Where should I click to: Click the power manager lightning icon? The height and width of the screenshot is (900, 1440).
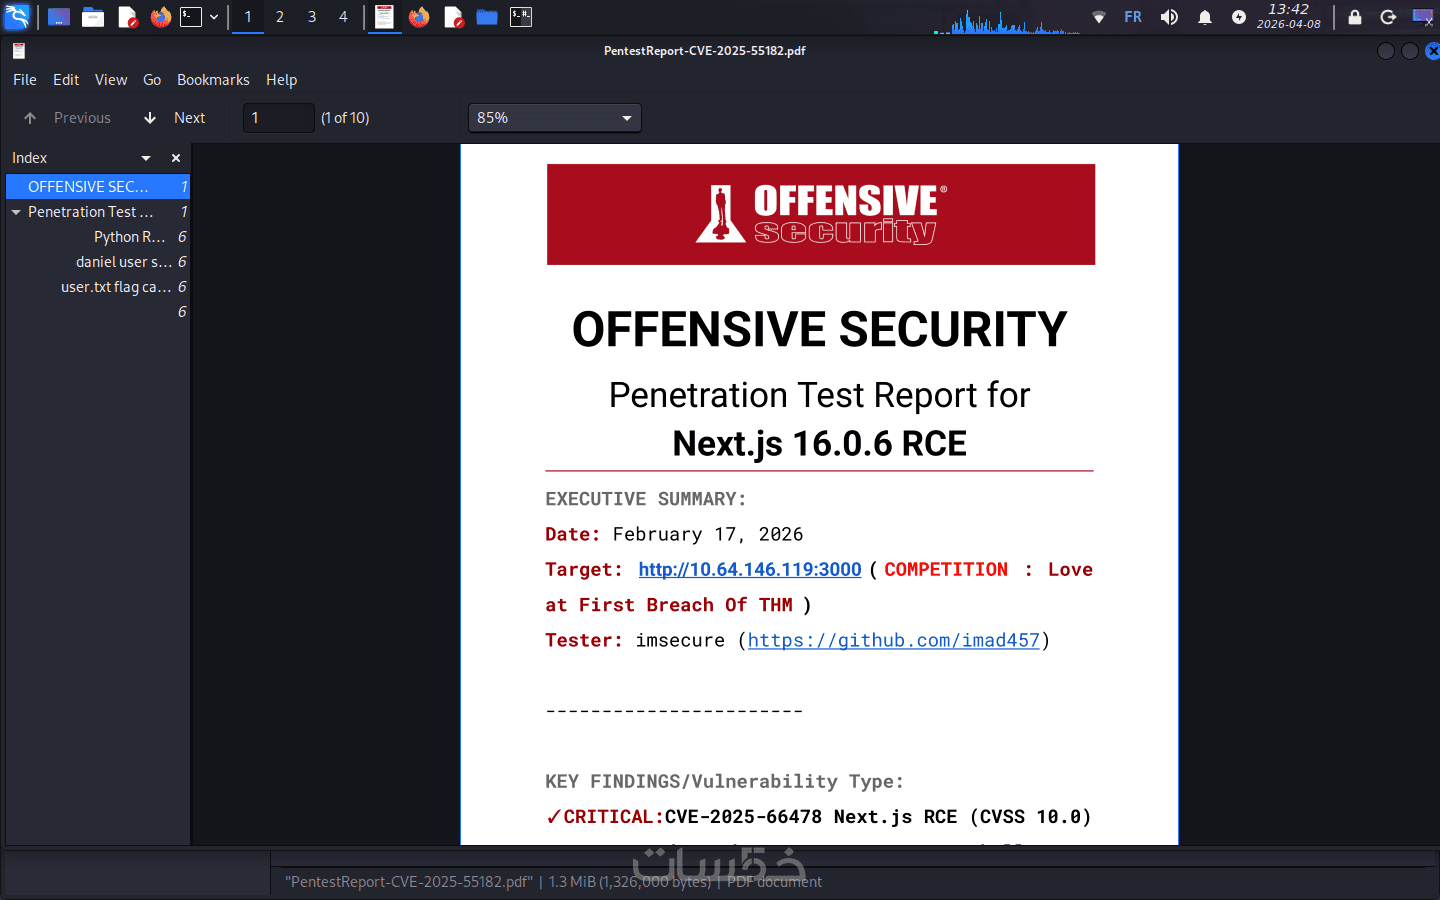pyautogui.click(x=1239, y=17)
